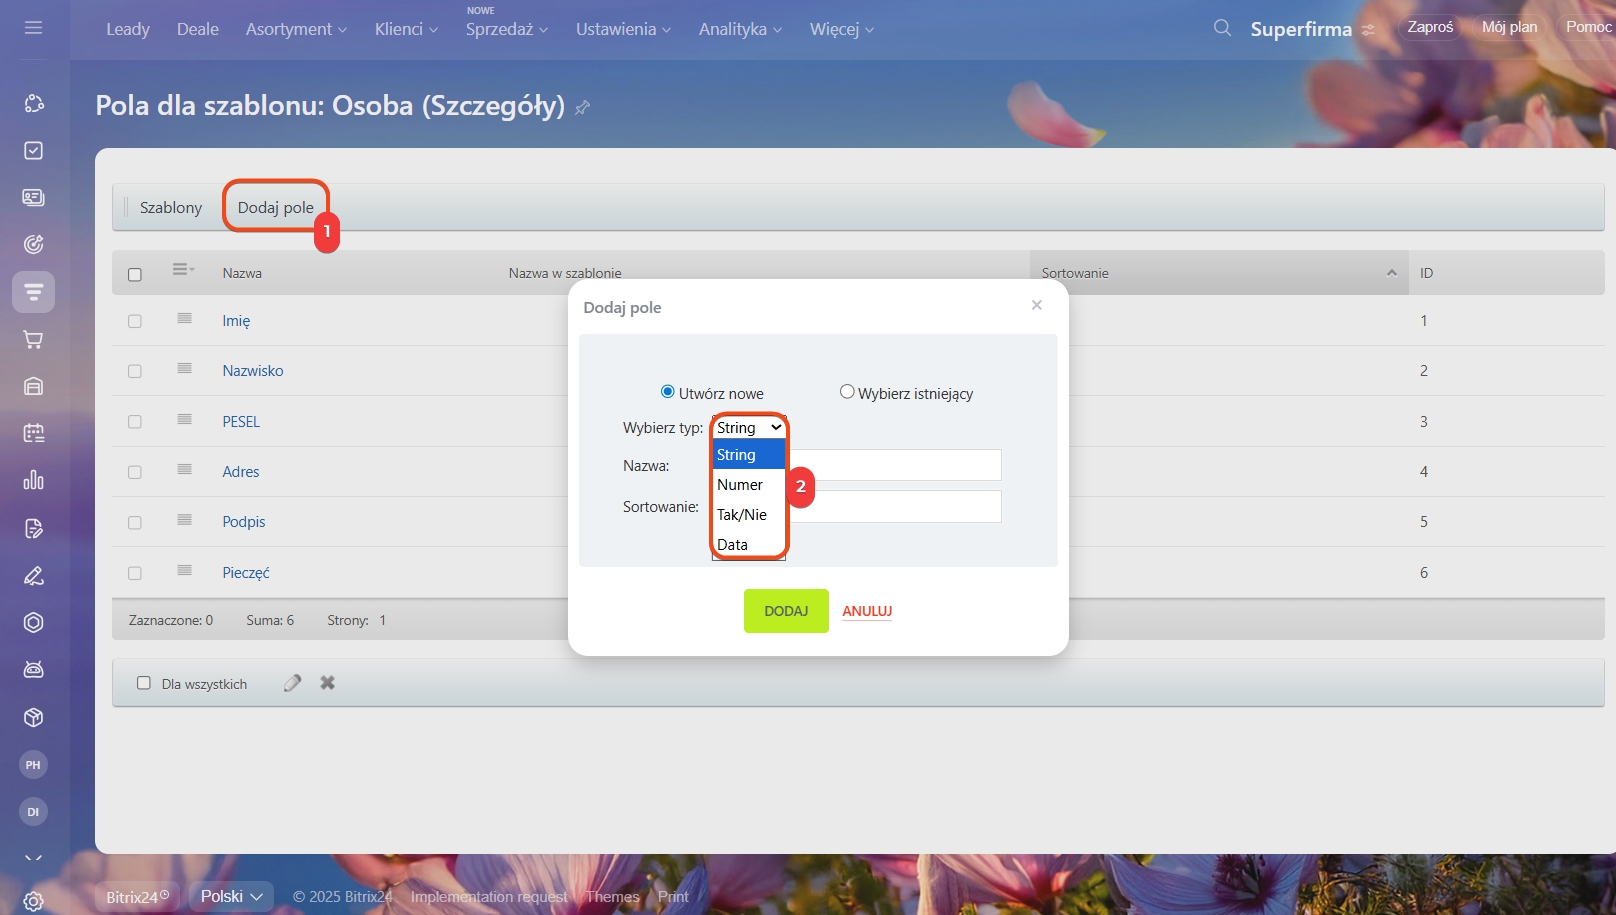Open the warehouse icon in sidebar
The height and width of the screenshot is (915, 1616).
click(33, 386)
